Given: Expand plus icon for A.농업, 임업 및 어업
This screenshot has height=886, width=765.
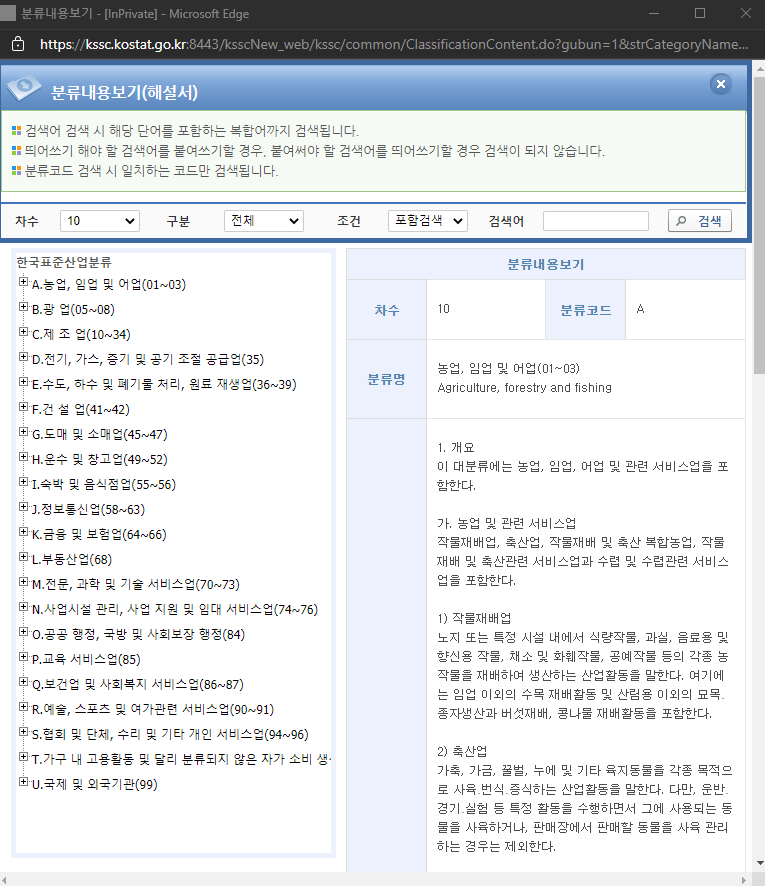Looking at the screenshot, I should point(23,281).
